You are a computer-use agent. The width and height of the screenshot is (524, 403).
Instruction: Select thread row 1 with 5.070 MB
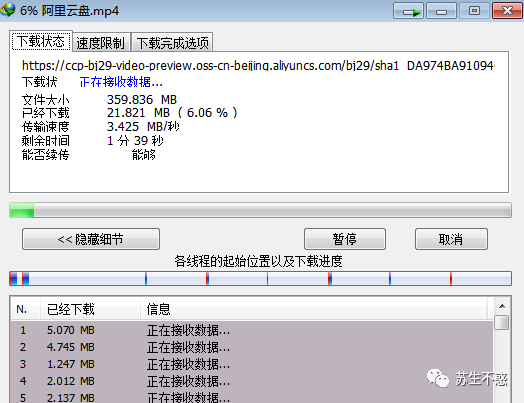(252, 330)
